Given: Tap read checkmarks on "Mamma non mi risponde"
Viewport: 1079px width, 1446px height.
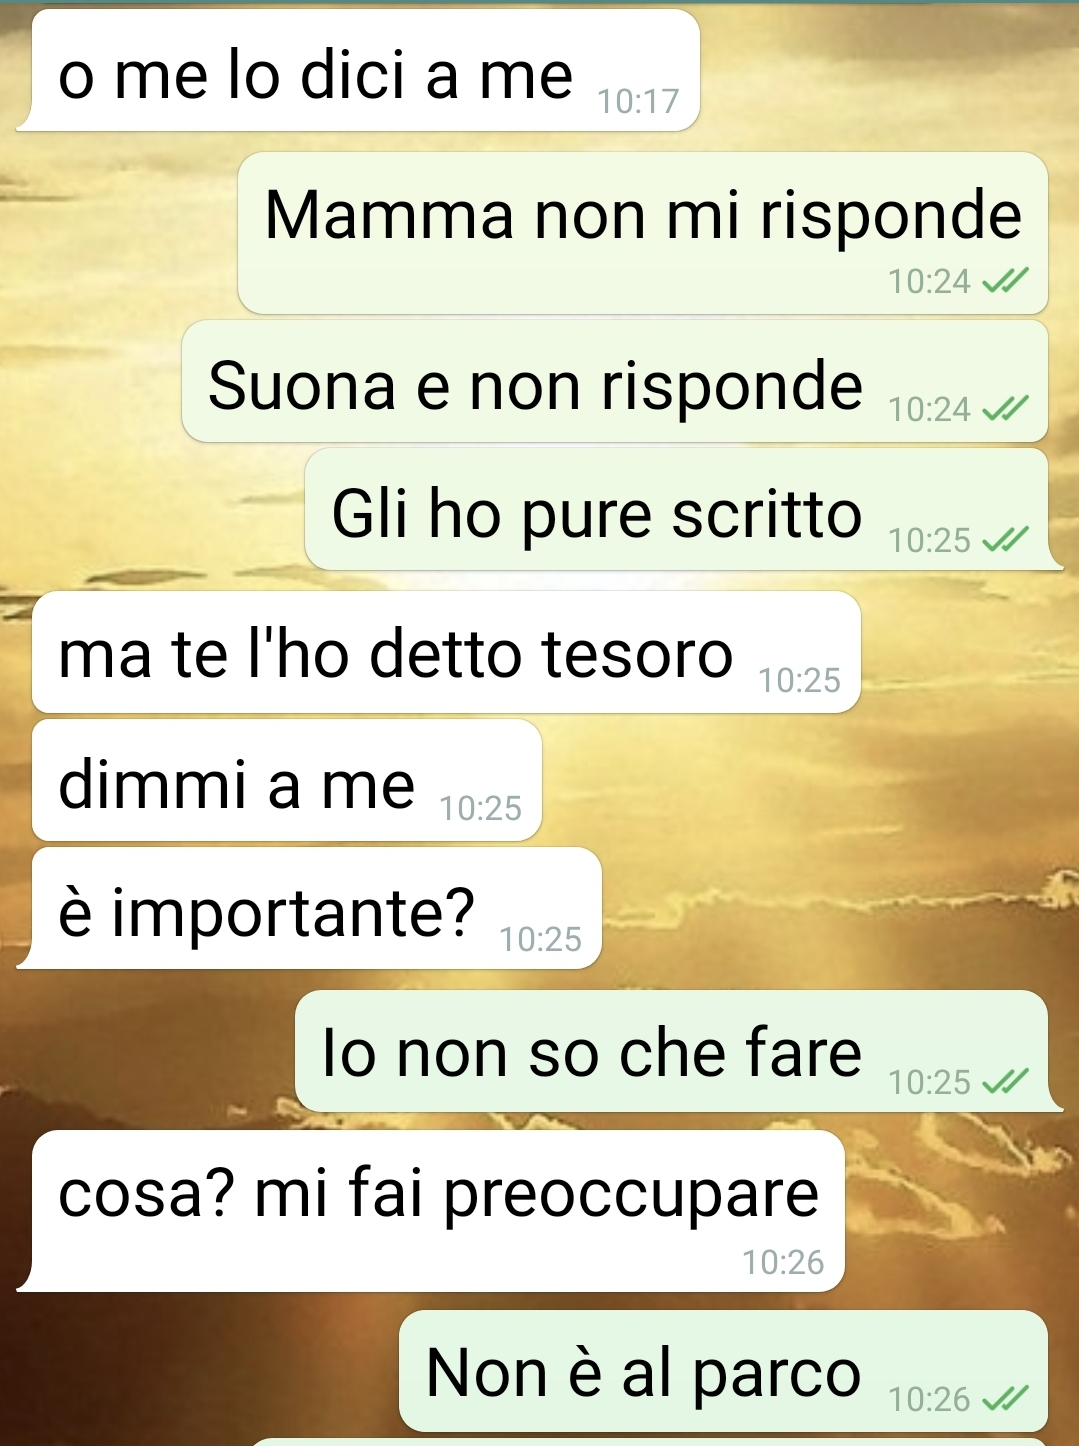Looking at the screenshot, I should pyautogui.click(x=1005, y=282).
